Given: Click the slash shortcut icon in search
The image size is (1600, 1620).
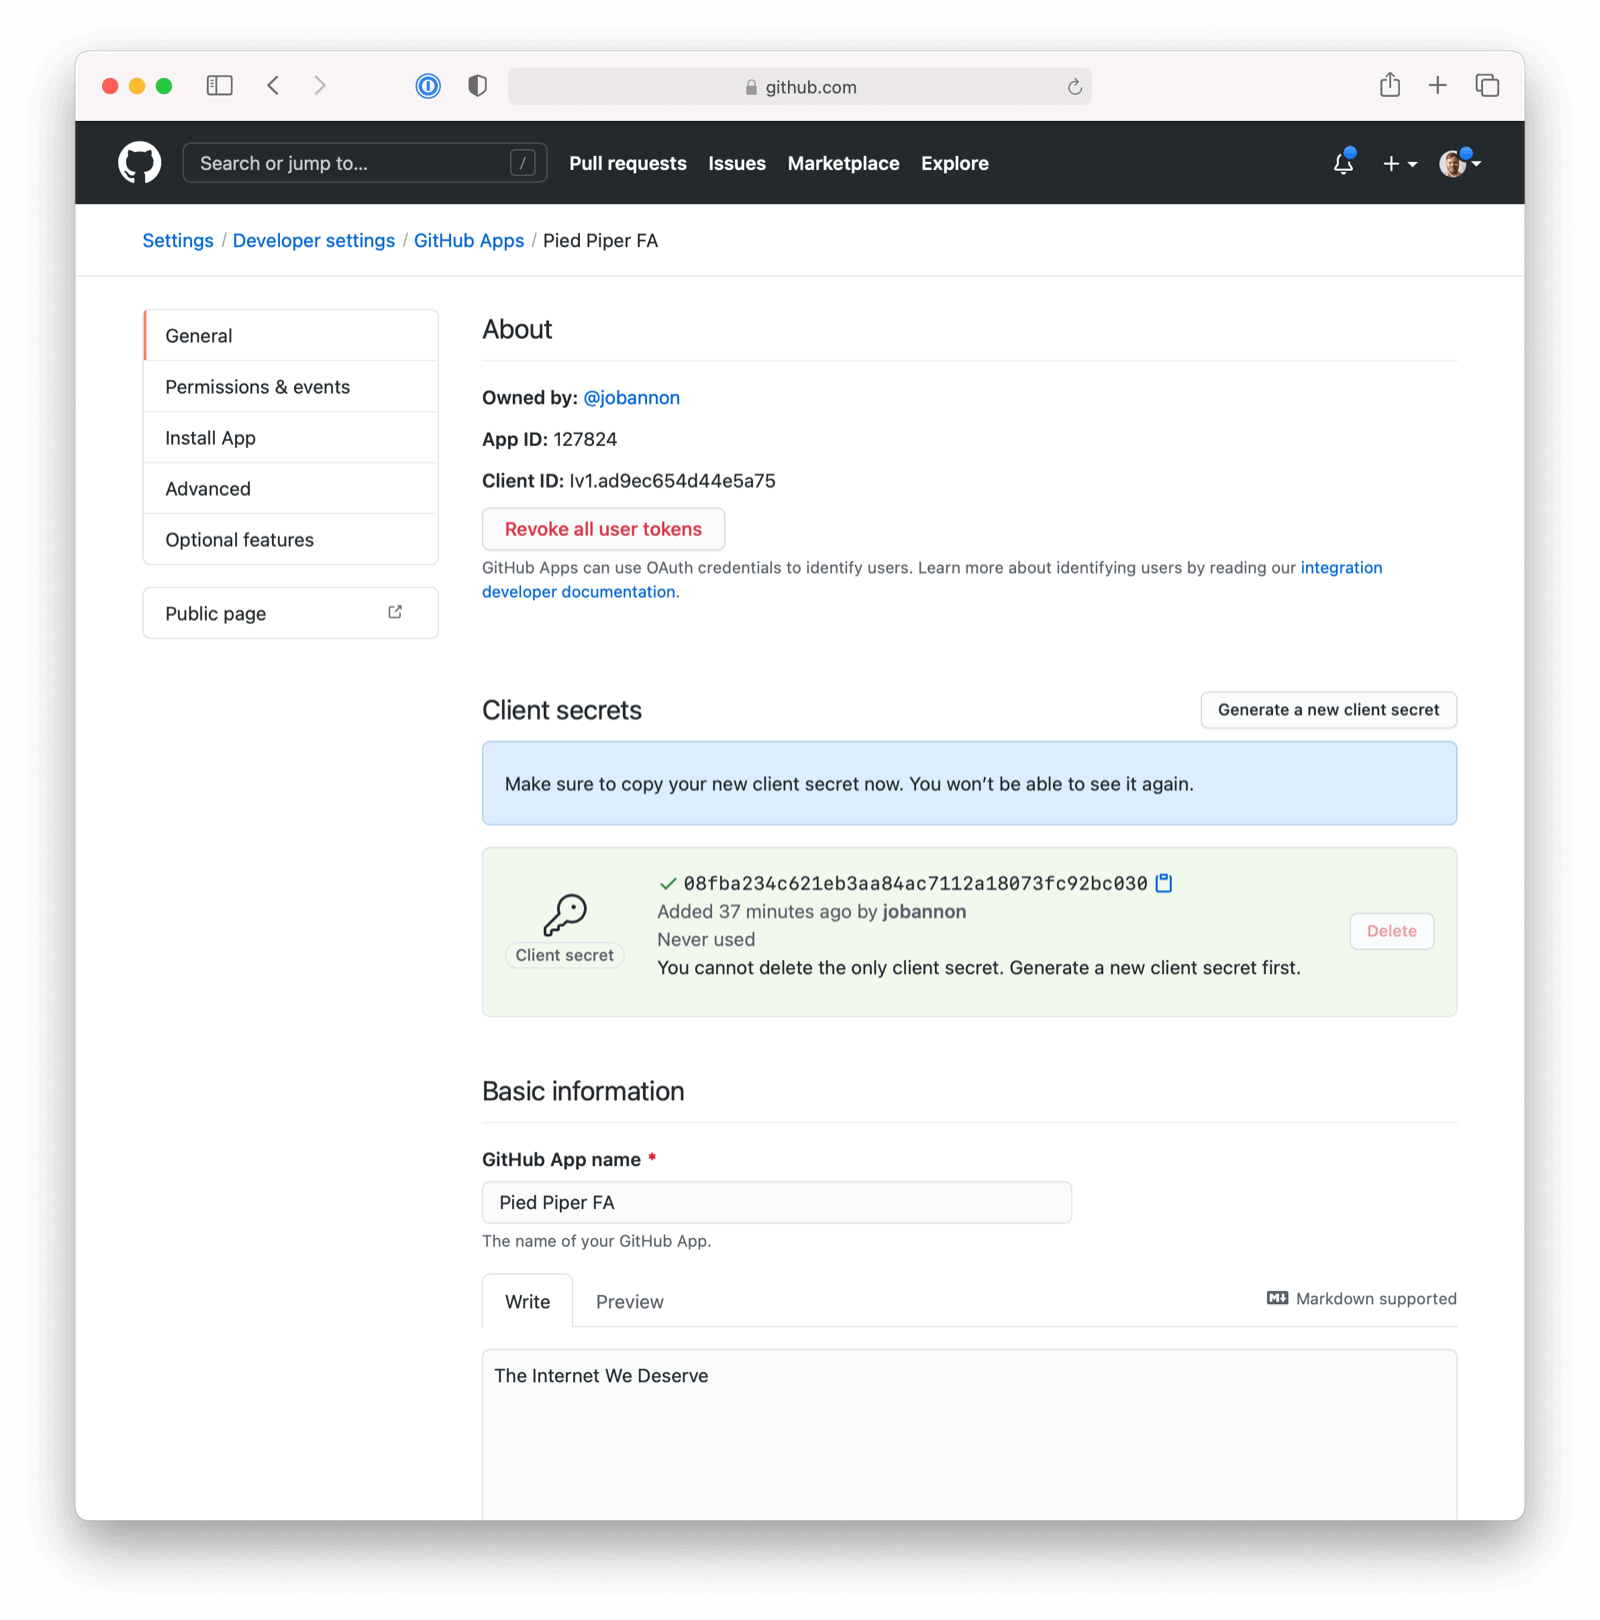Looking at the screenshot, I should pos(523,163).
